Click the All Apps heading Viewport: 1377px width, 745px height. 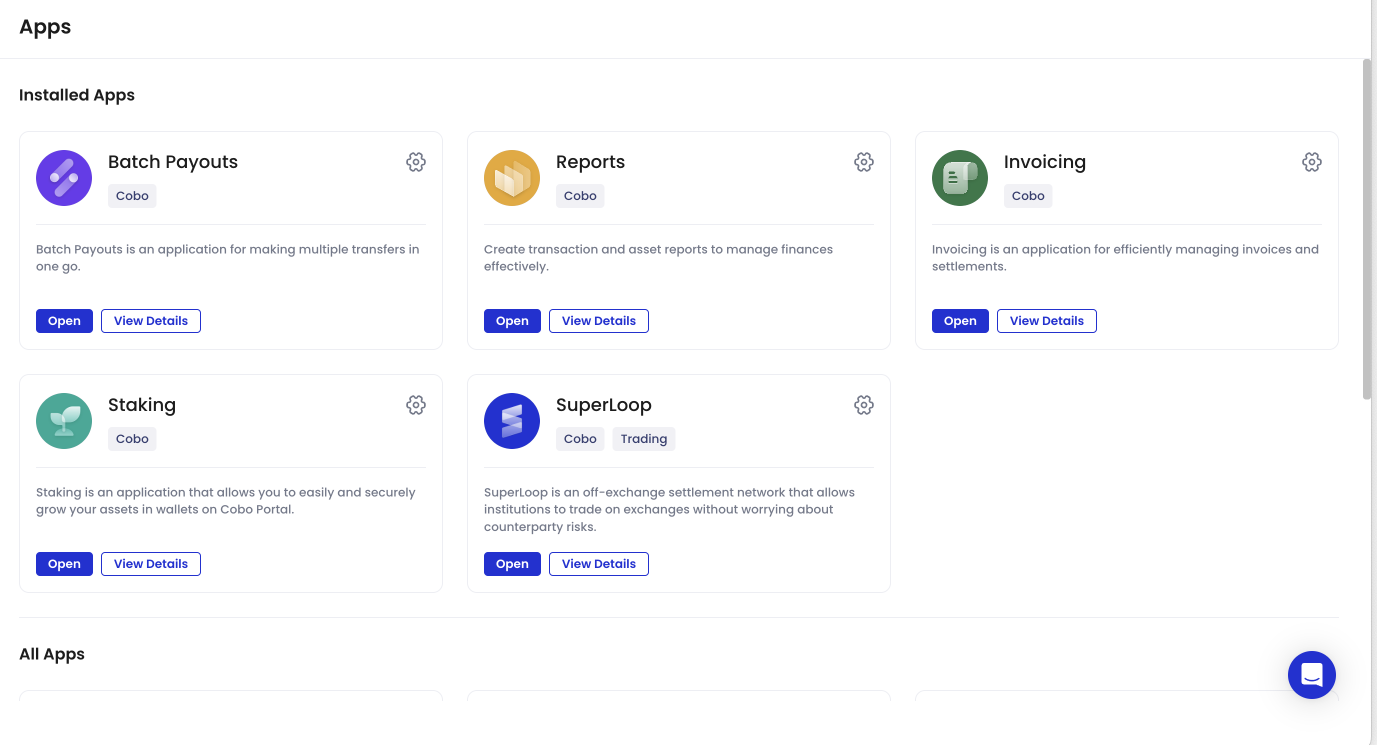[x=52, y=654]
